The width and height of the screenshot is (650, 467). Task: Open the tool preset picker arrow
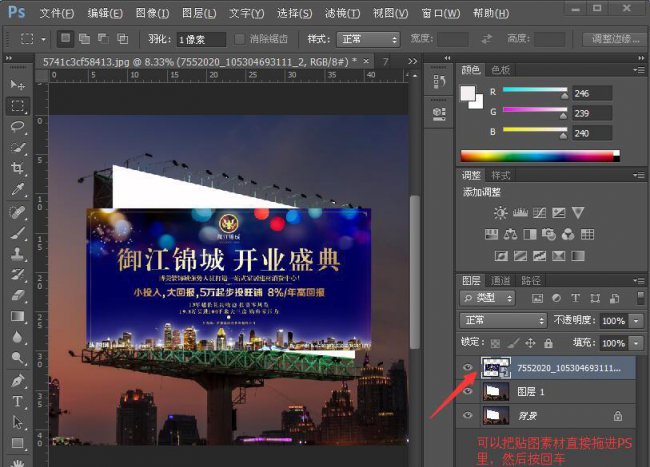coord(44,40)
